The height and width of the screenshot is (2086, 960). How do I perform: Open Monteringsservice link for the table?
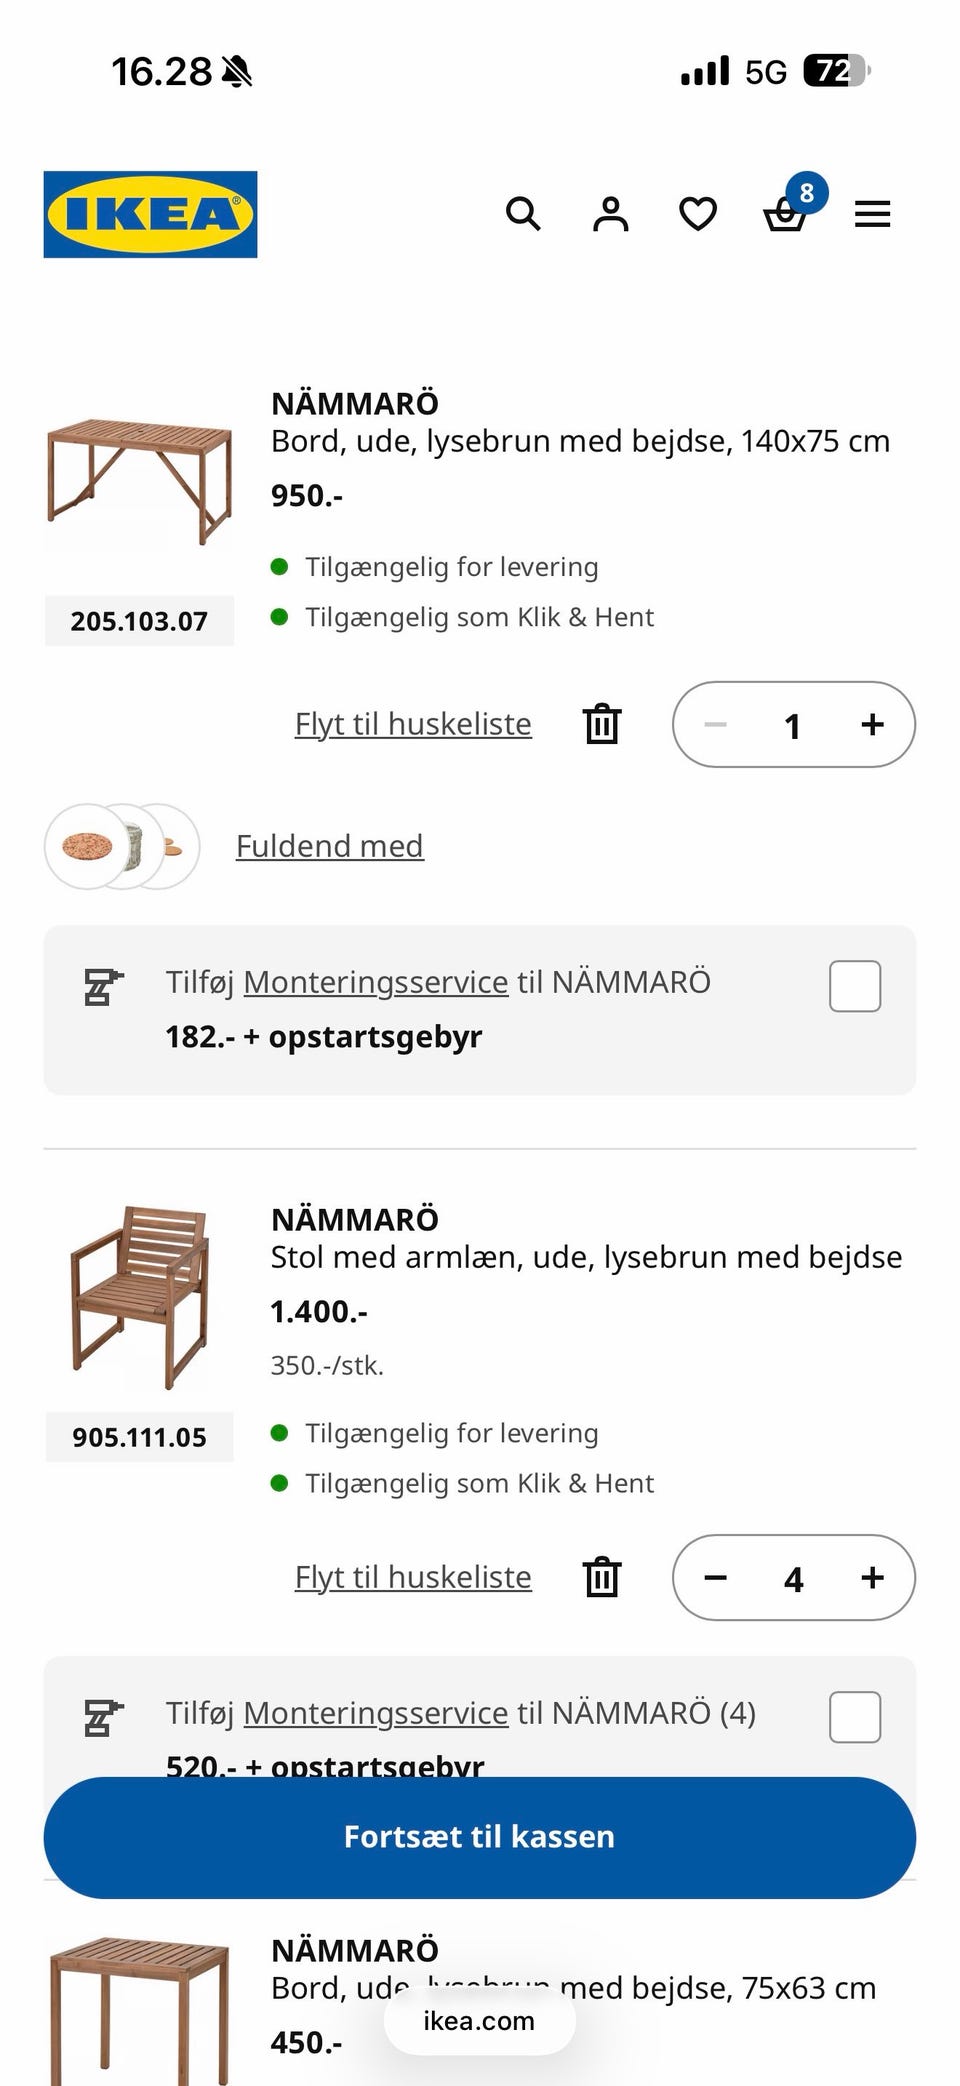[376, 982]
